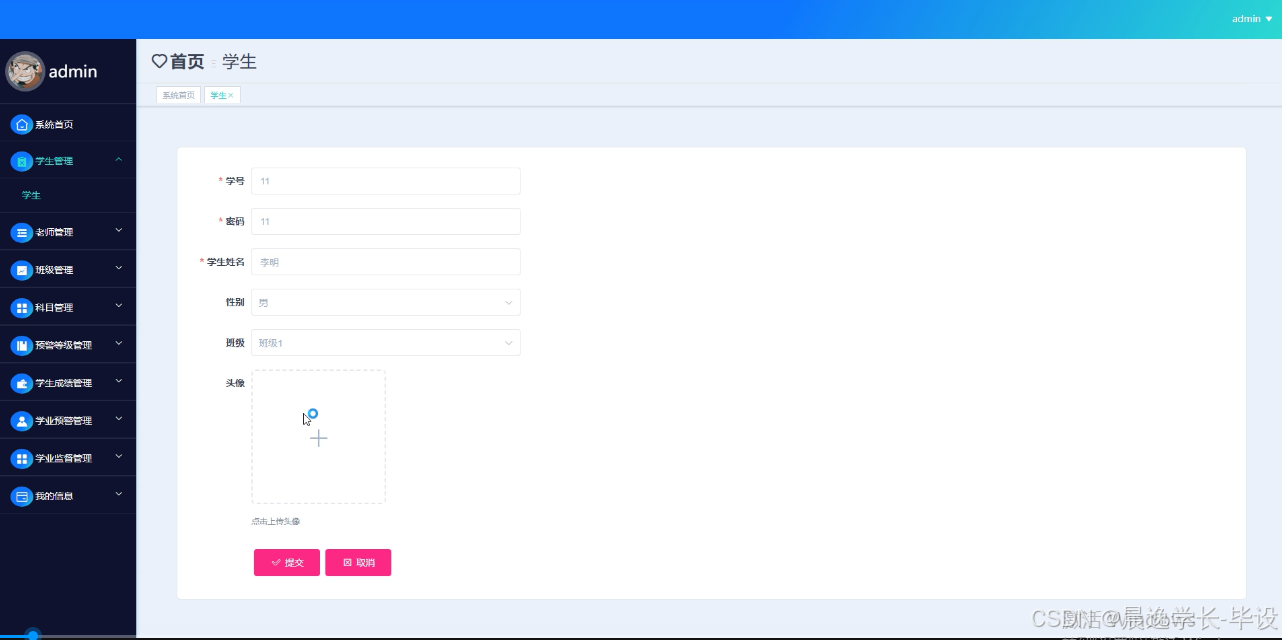
Task: Expand the 学业预警管理 menu chevron
Action: tap(119, 419)
